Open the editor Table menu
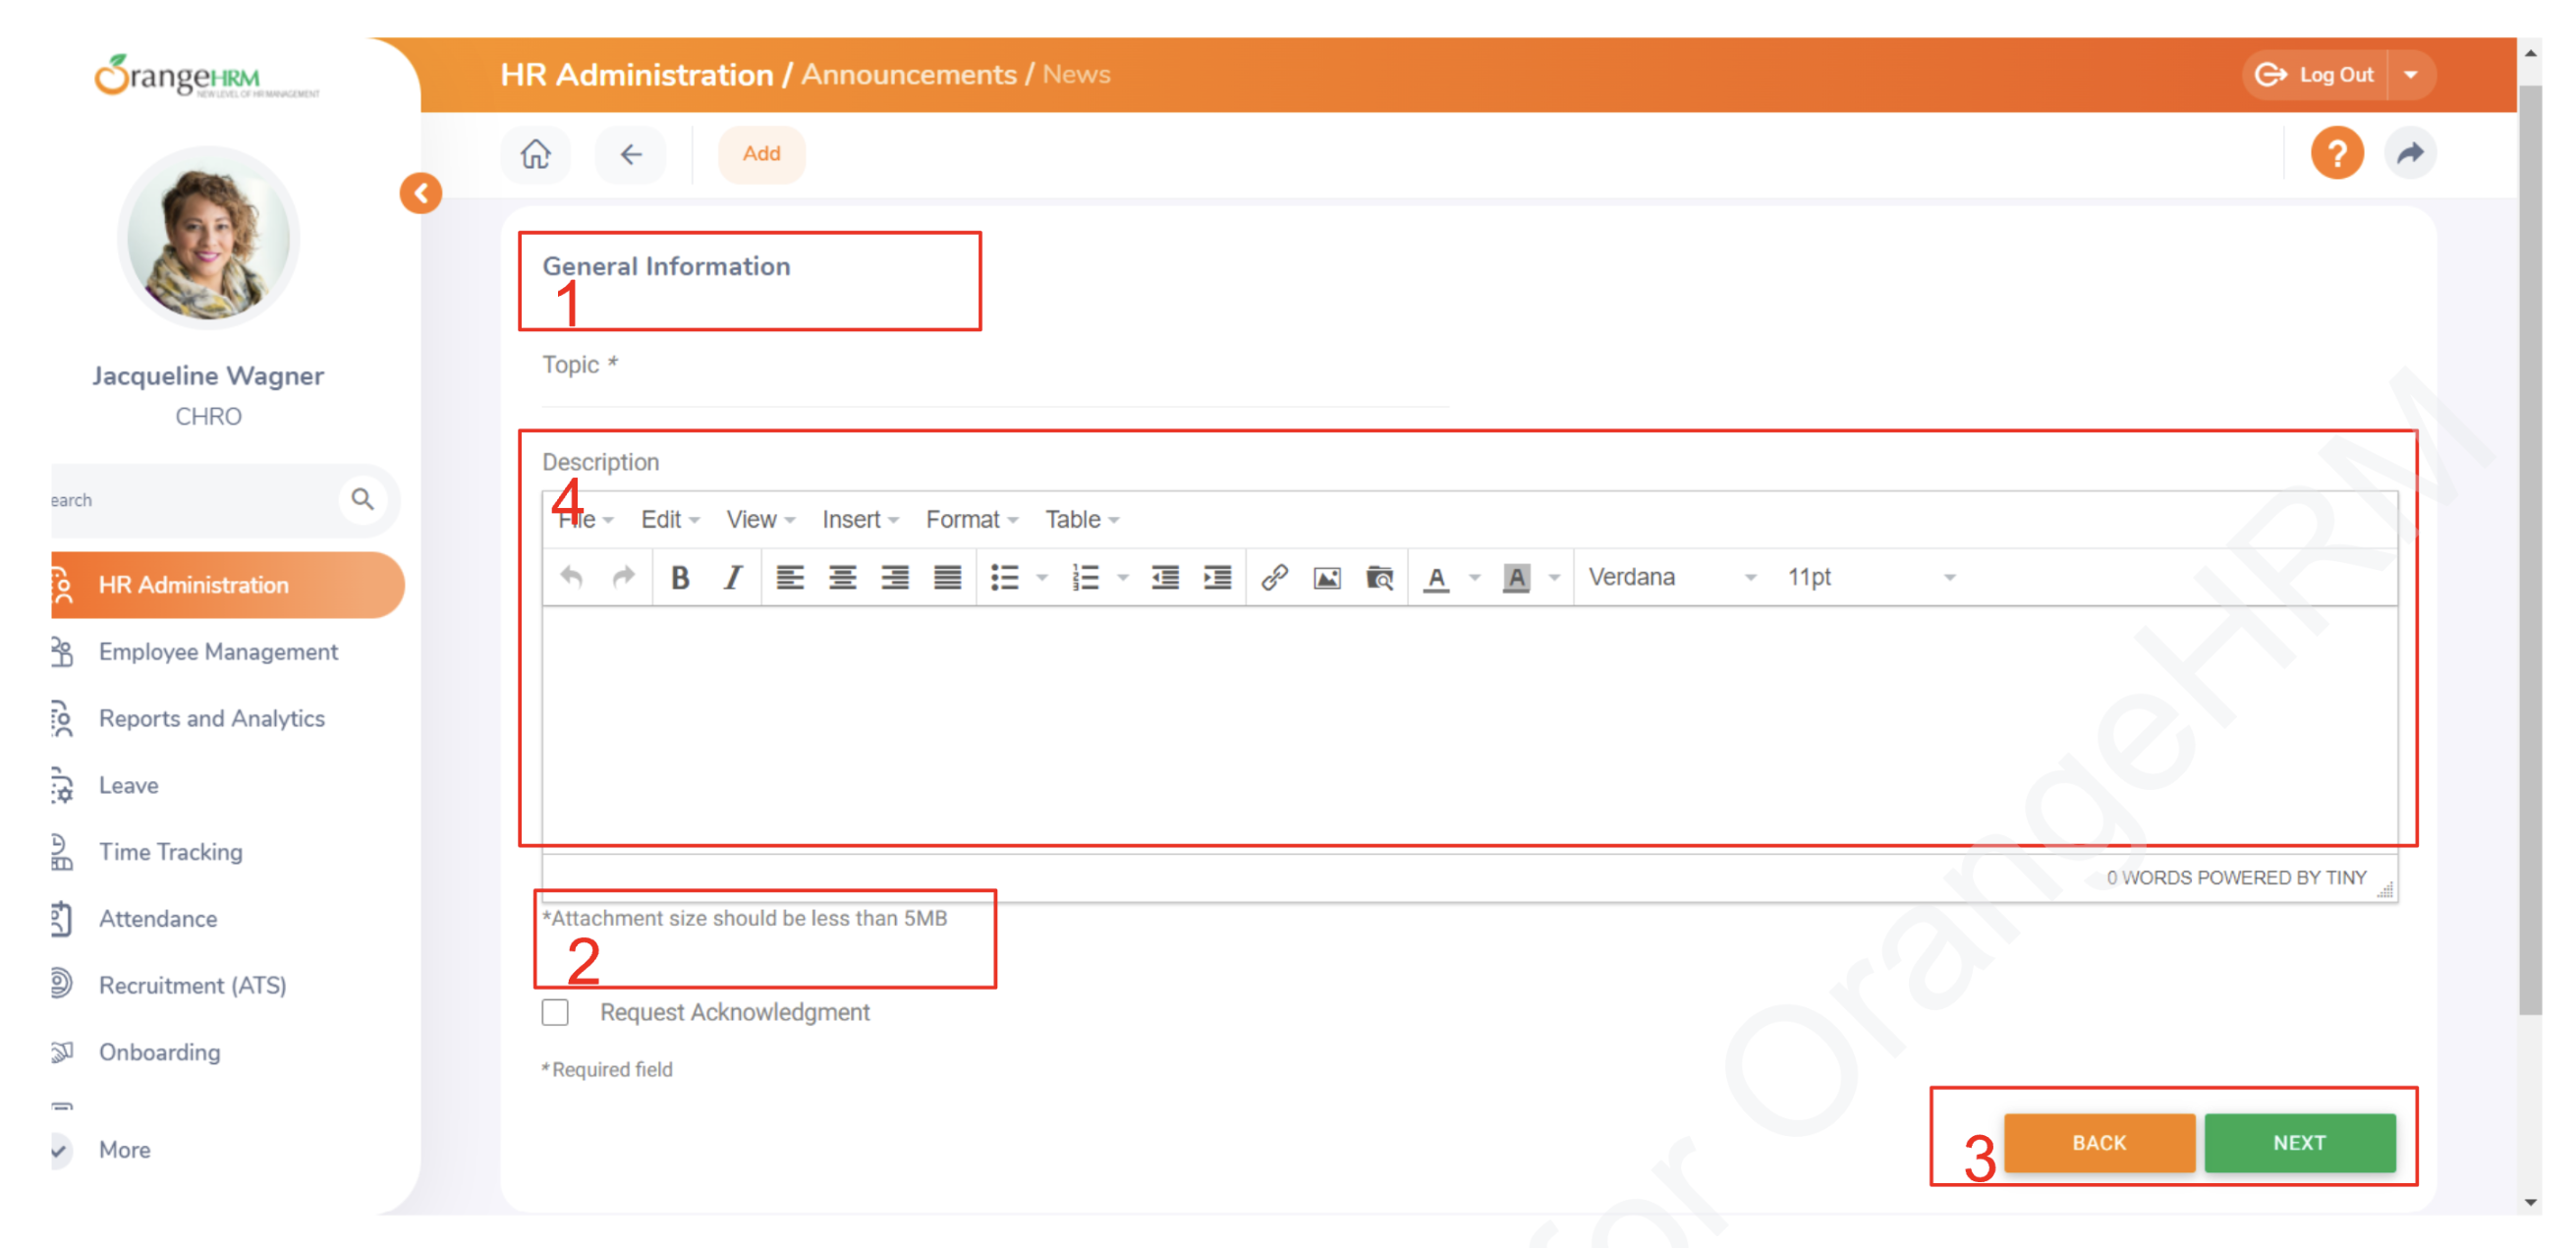This screenshot has width=2576, height=1248. click(x=1082, y=519)
